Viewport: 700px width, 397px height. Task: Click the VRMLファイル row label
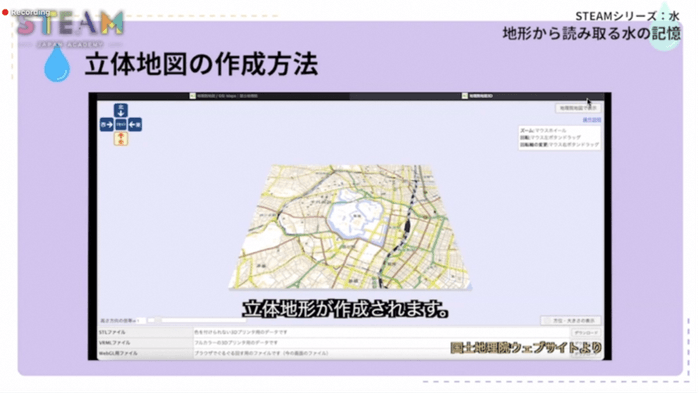114,343
